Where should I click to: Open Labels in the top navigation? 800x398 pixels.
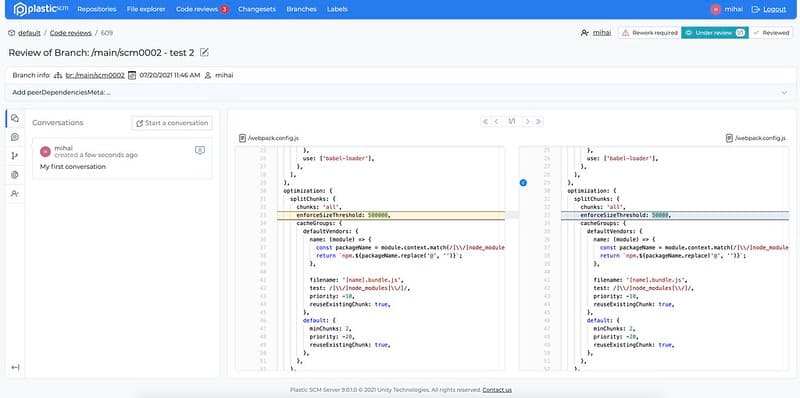point(337,9)
